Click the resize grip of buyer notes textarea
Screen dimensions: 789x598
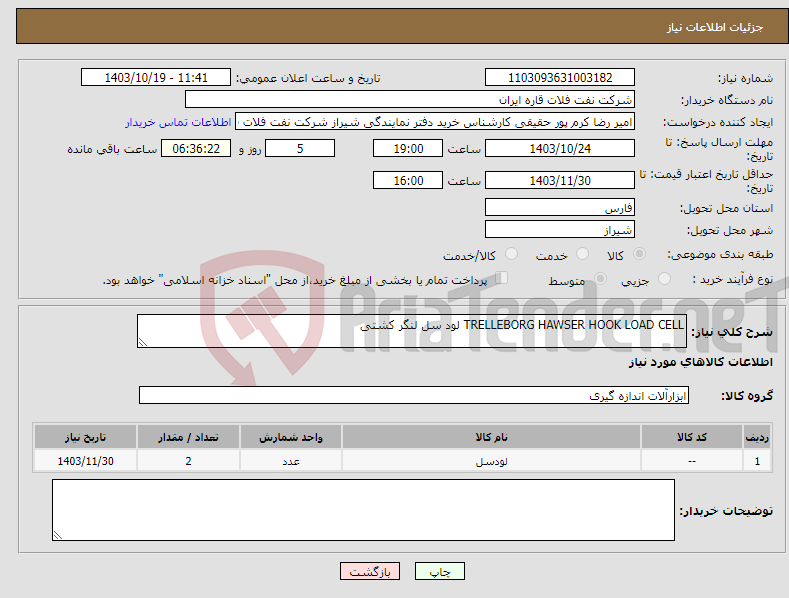[x=58, y=535]
